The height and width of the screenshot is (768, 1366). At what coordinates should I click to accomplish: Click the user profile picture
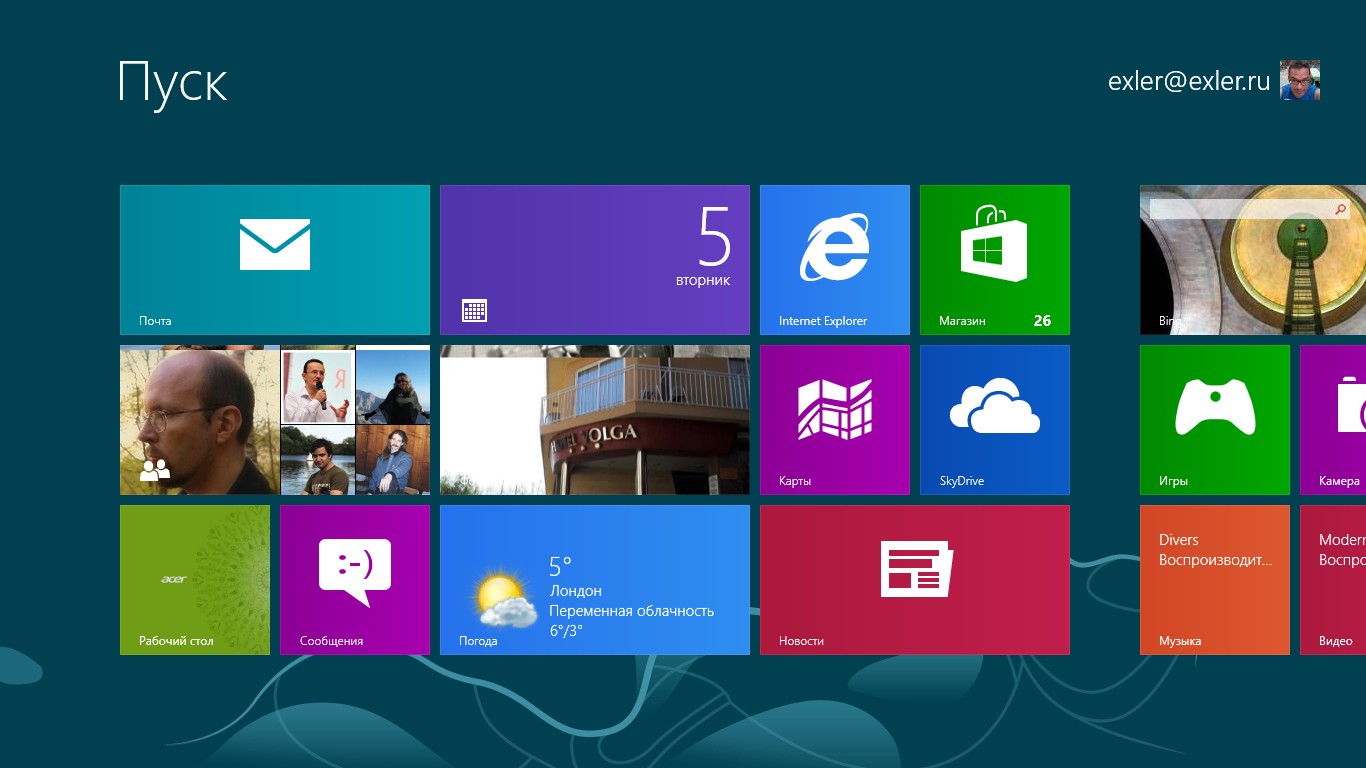point(1300,80)
